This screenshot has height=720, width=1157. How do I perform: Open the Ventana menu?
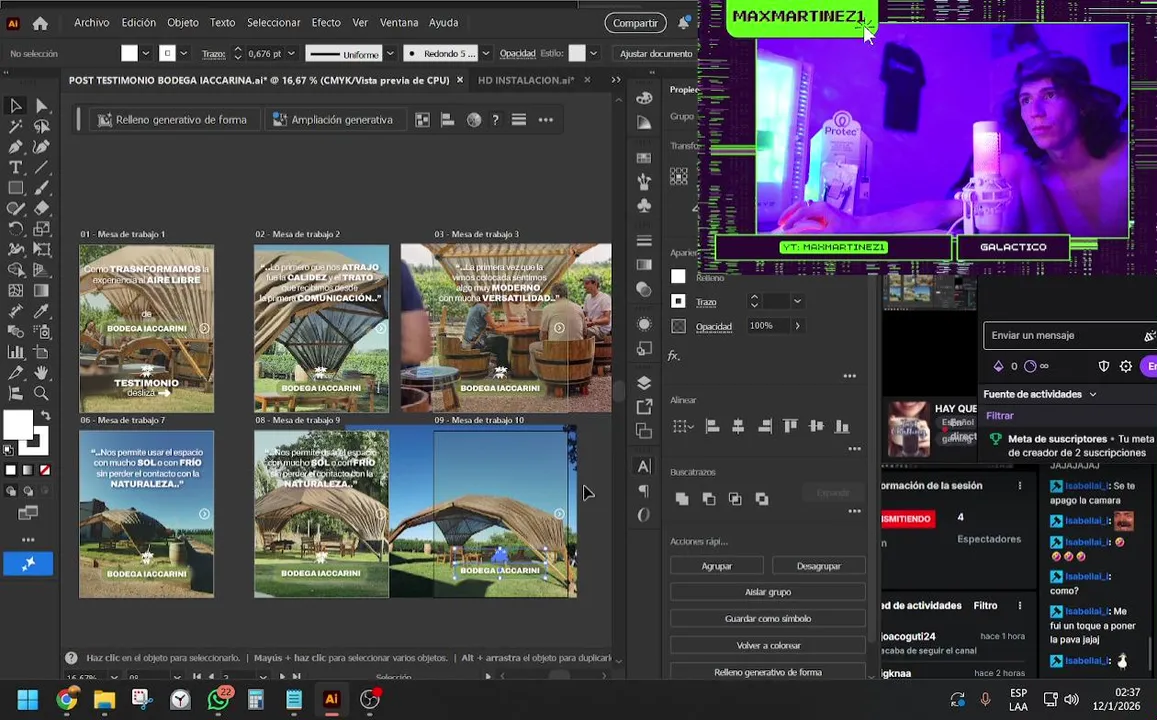[x=398, y=23]
